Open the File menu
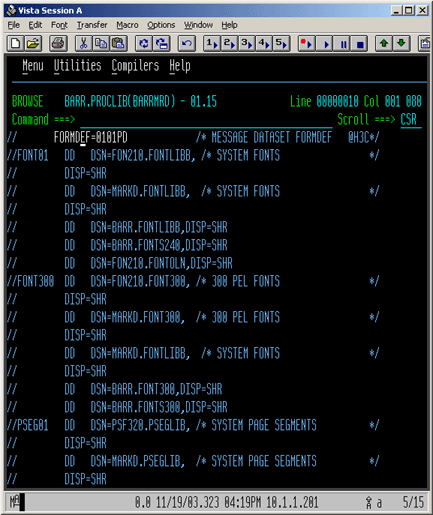Screen dimensions: 433x515 tap(14, 25)
